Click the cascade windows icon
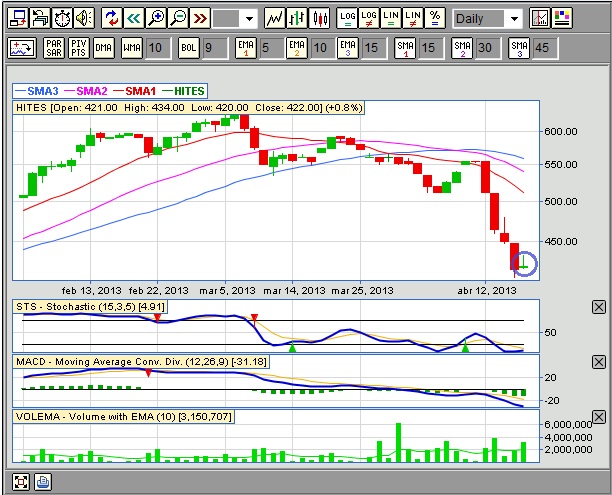The width and height of the screenshot is (612, 495). click(40, 18)
